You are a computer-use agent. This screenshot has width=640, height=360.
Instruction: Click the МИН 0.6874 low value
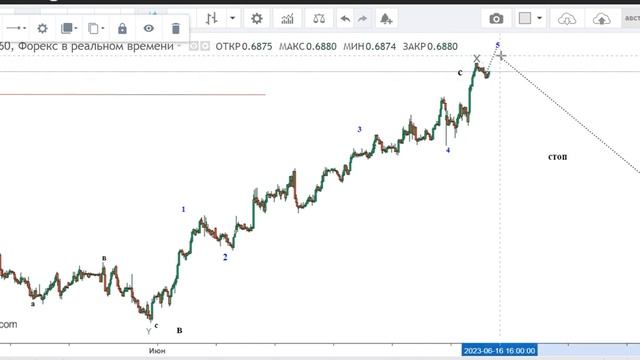tap(369, 47)
